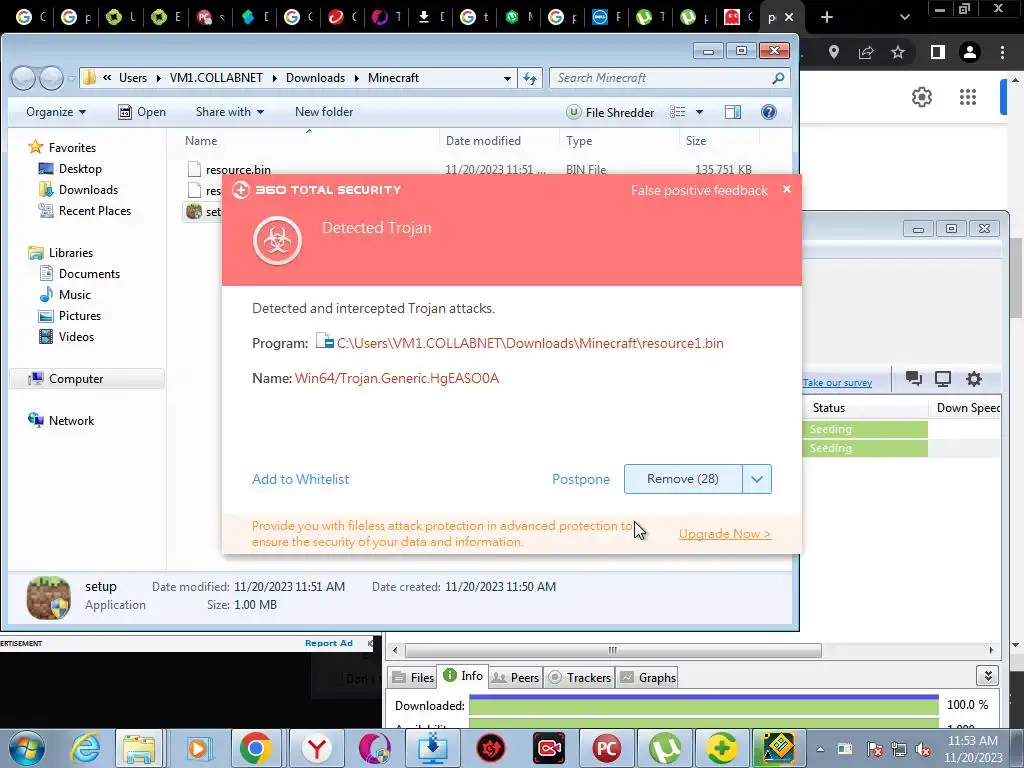
Task: Switch to the uTorrent Peers tab
Action: pyautogui.click(x=515, y=678)
